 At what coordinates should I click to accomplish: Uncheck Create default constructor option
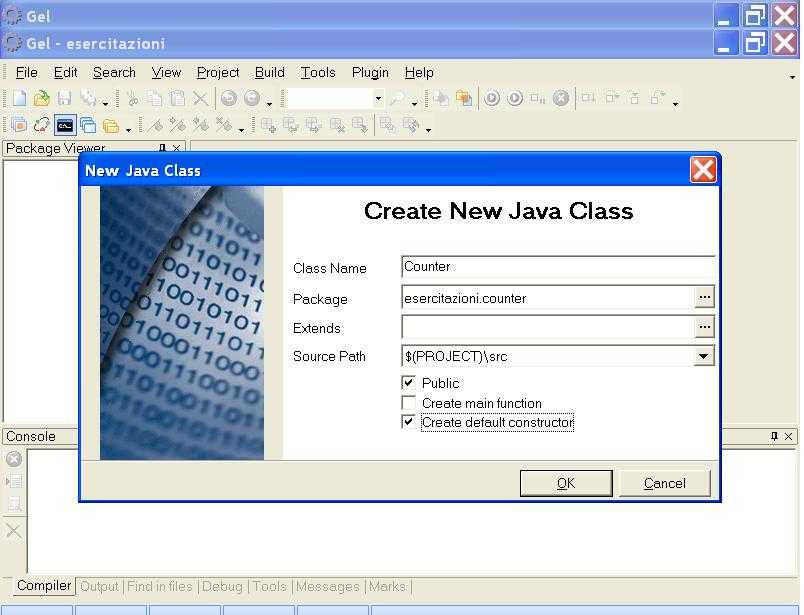click(408, 422)
